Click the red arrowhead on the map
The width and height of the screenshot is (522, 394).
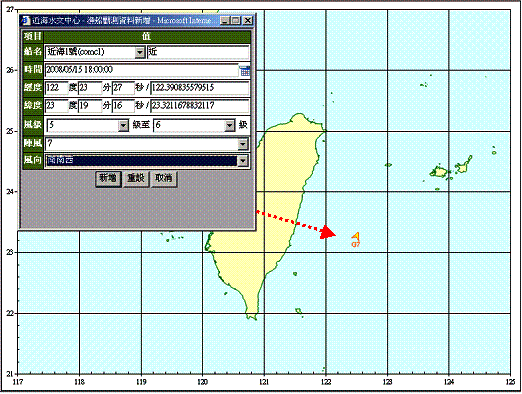(328, 232)
